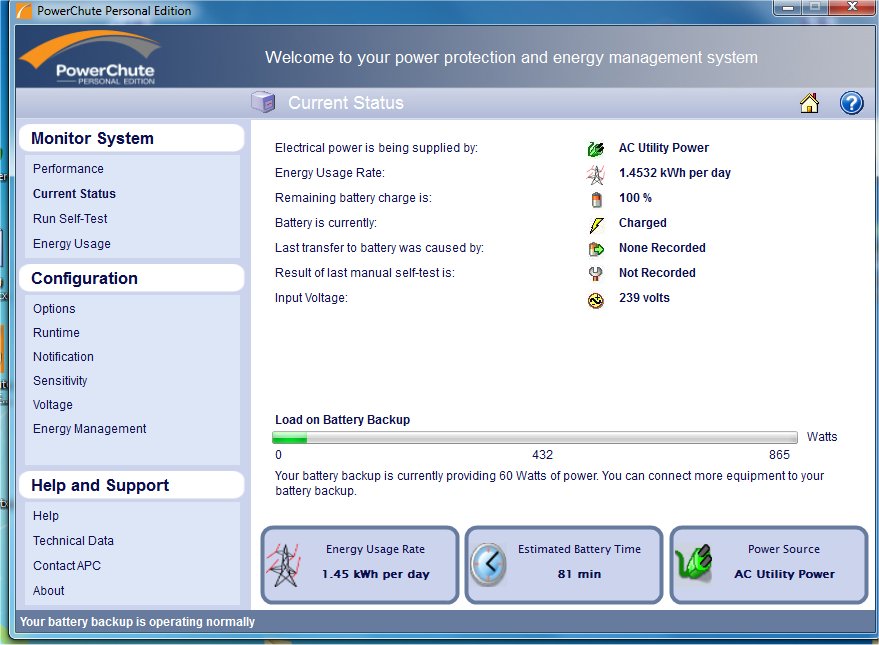Go to Energy Usage in Monitor System
This screenshot has height=645, width=879.
[x=71, y=244]
